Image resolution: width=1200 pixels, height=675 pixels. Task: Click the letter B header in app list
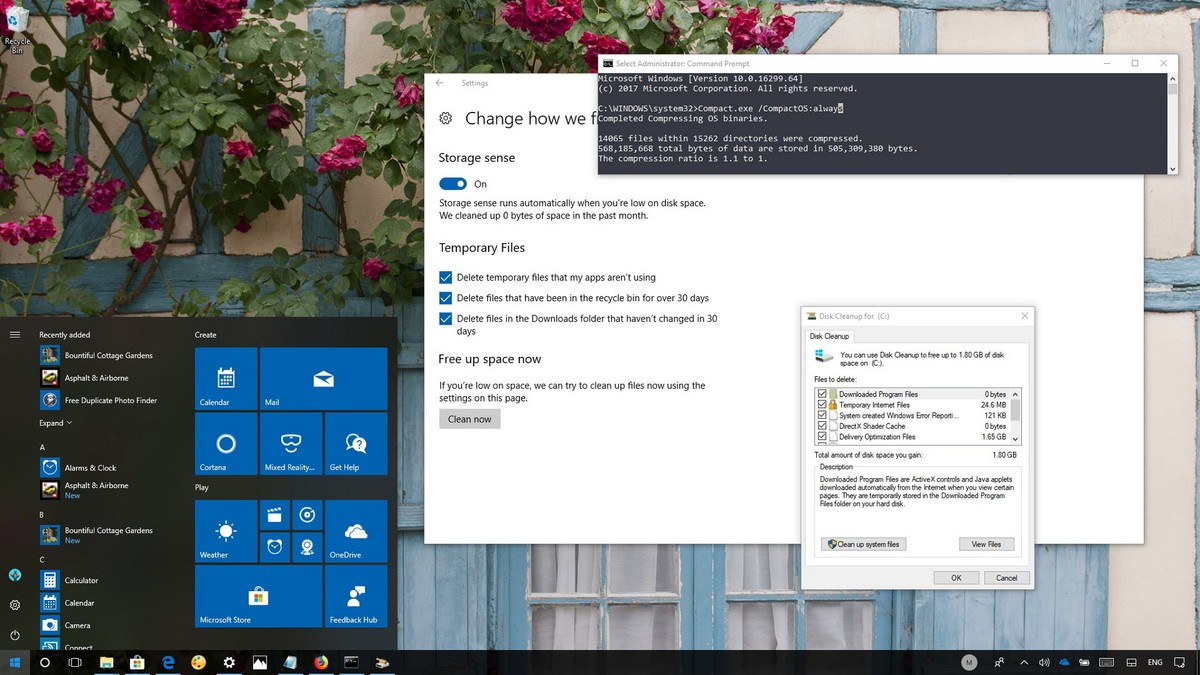tap(42, 515)
